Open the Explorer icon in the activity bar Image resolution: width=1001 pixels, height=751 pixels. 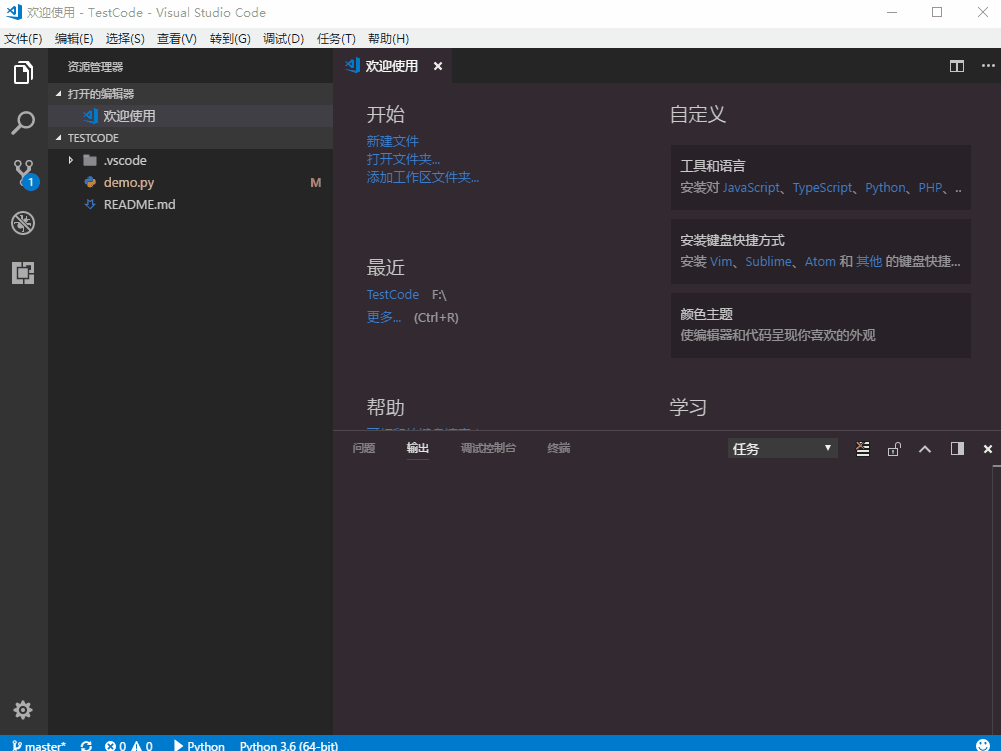[22, 72]
